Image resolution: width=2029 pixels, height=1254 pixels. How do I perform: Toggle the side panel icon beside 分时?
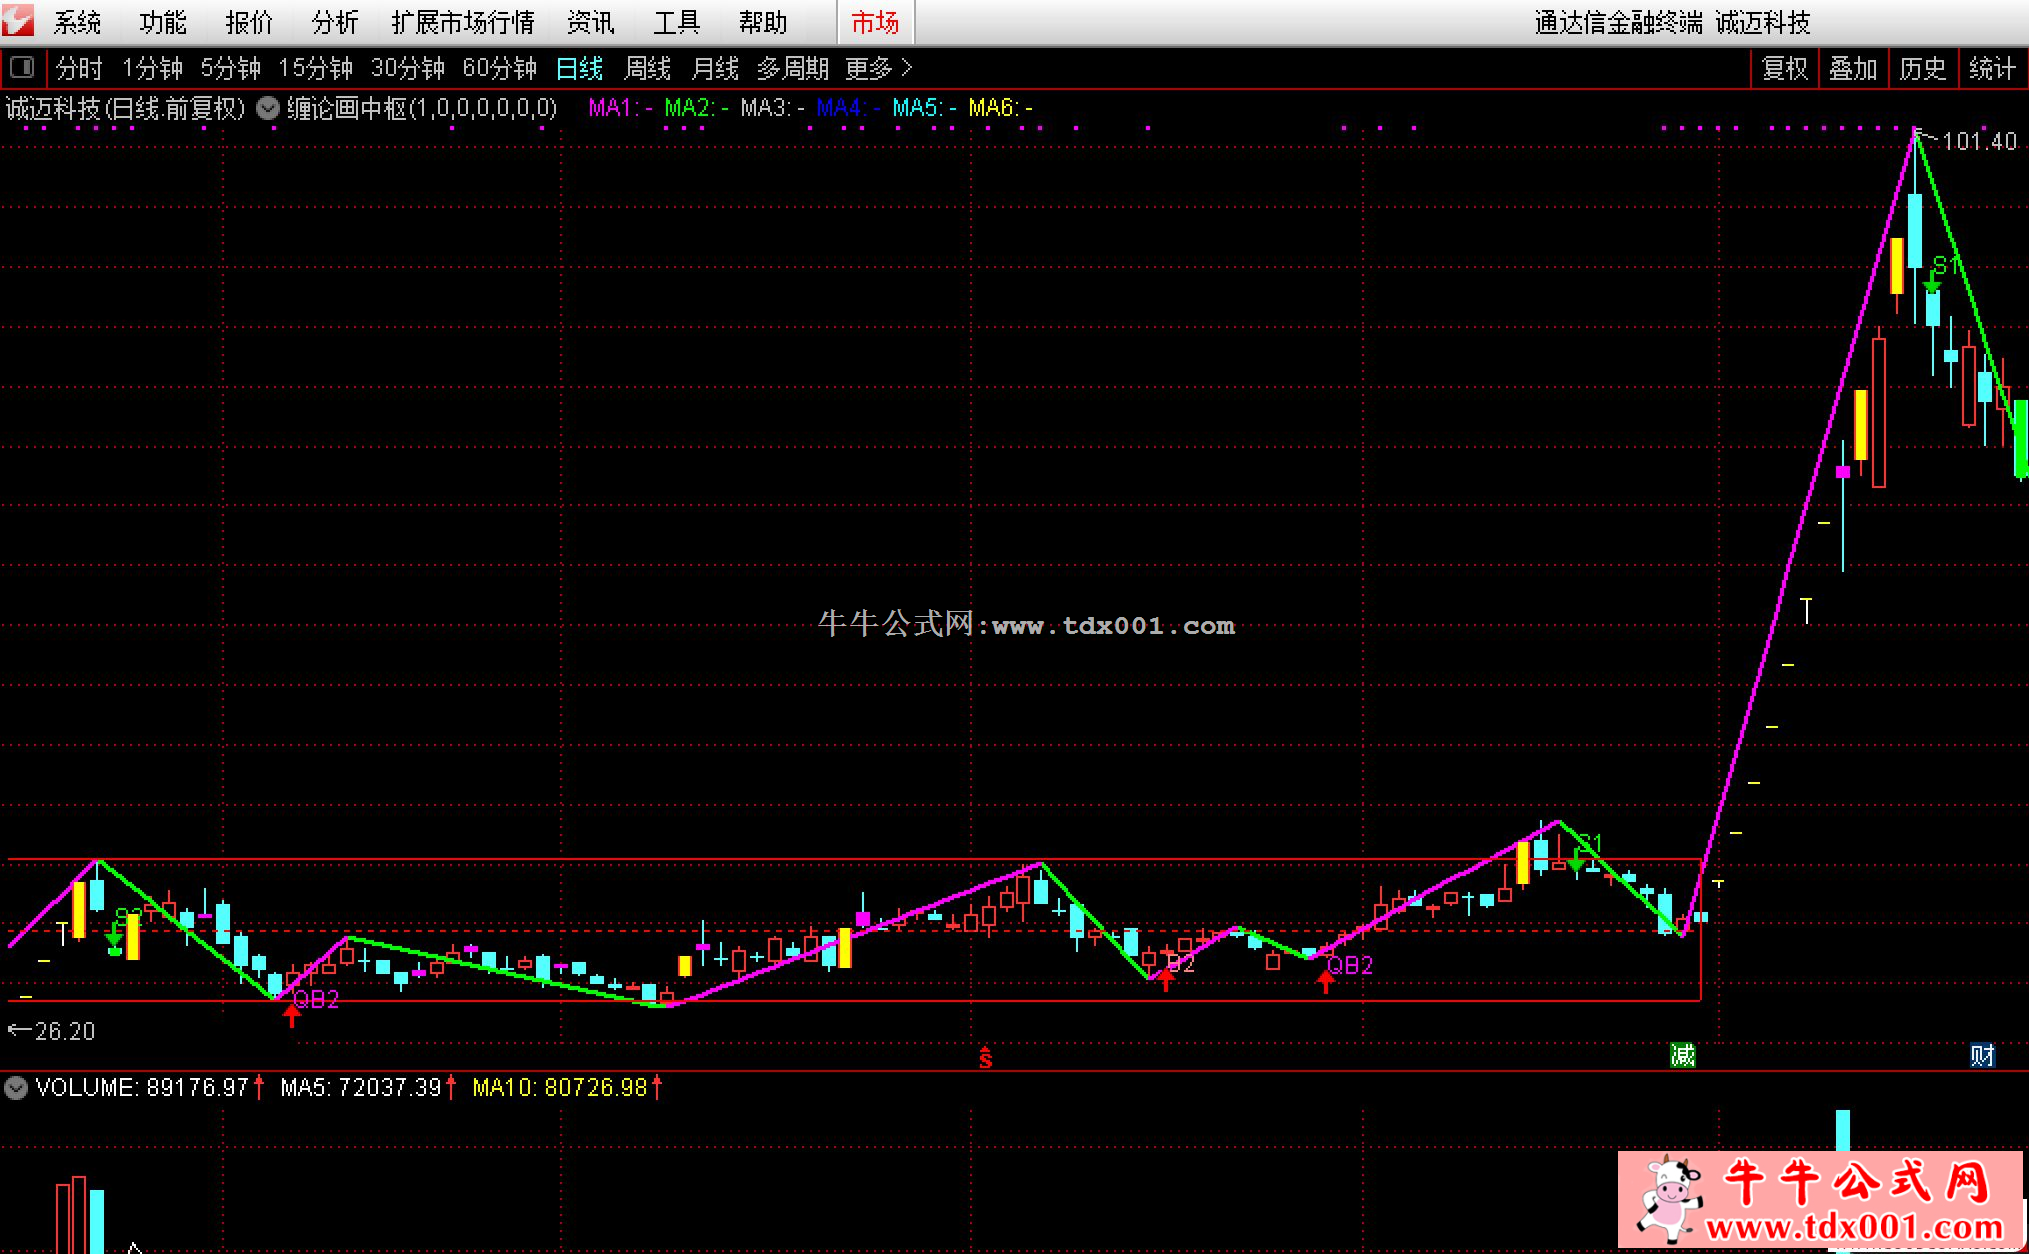21,68
